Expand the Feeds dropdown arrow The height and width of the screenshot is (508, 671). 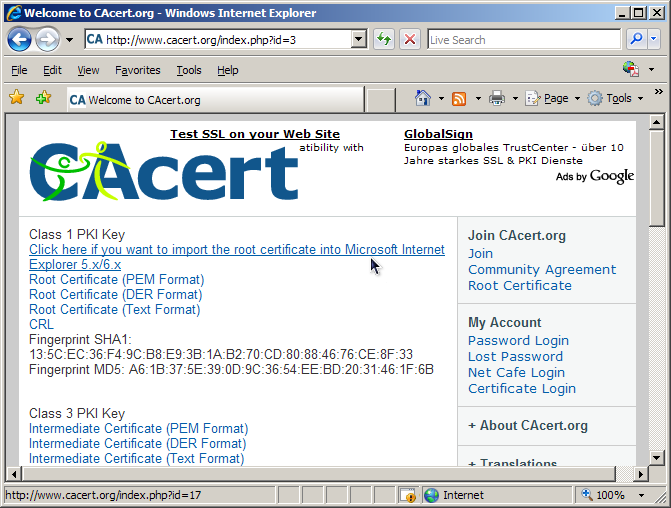tap(478, 99)
